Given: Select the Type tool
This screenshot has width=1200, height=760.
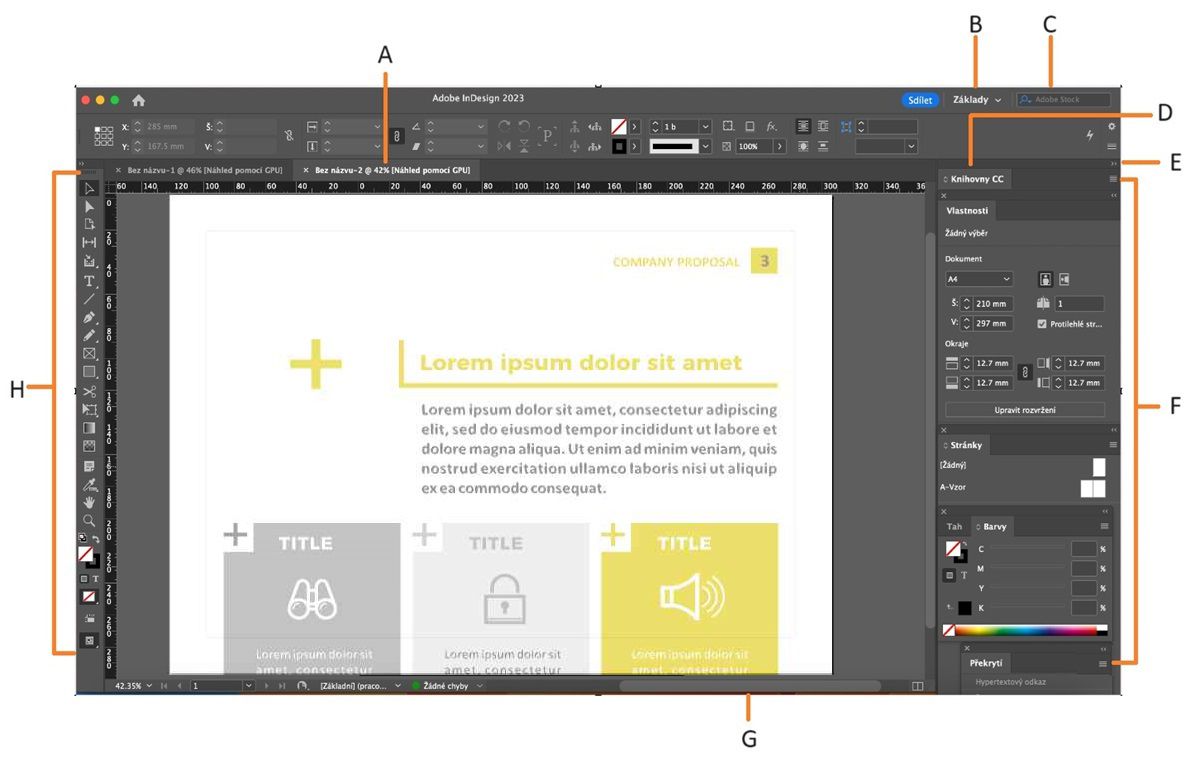Looking at the screenshot, I should click(x=89, y=281).
